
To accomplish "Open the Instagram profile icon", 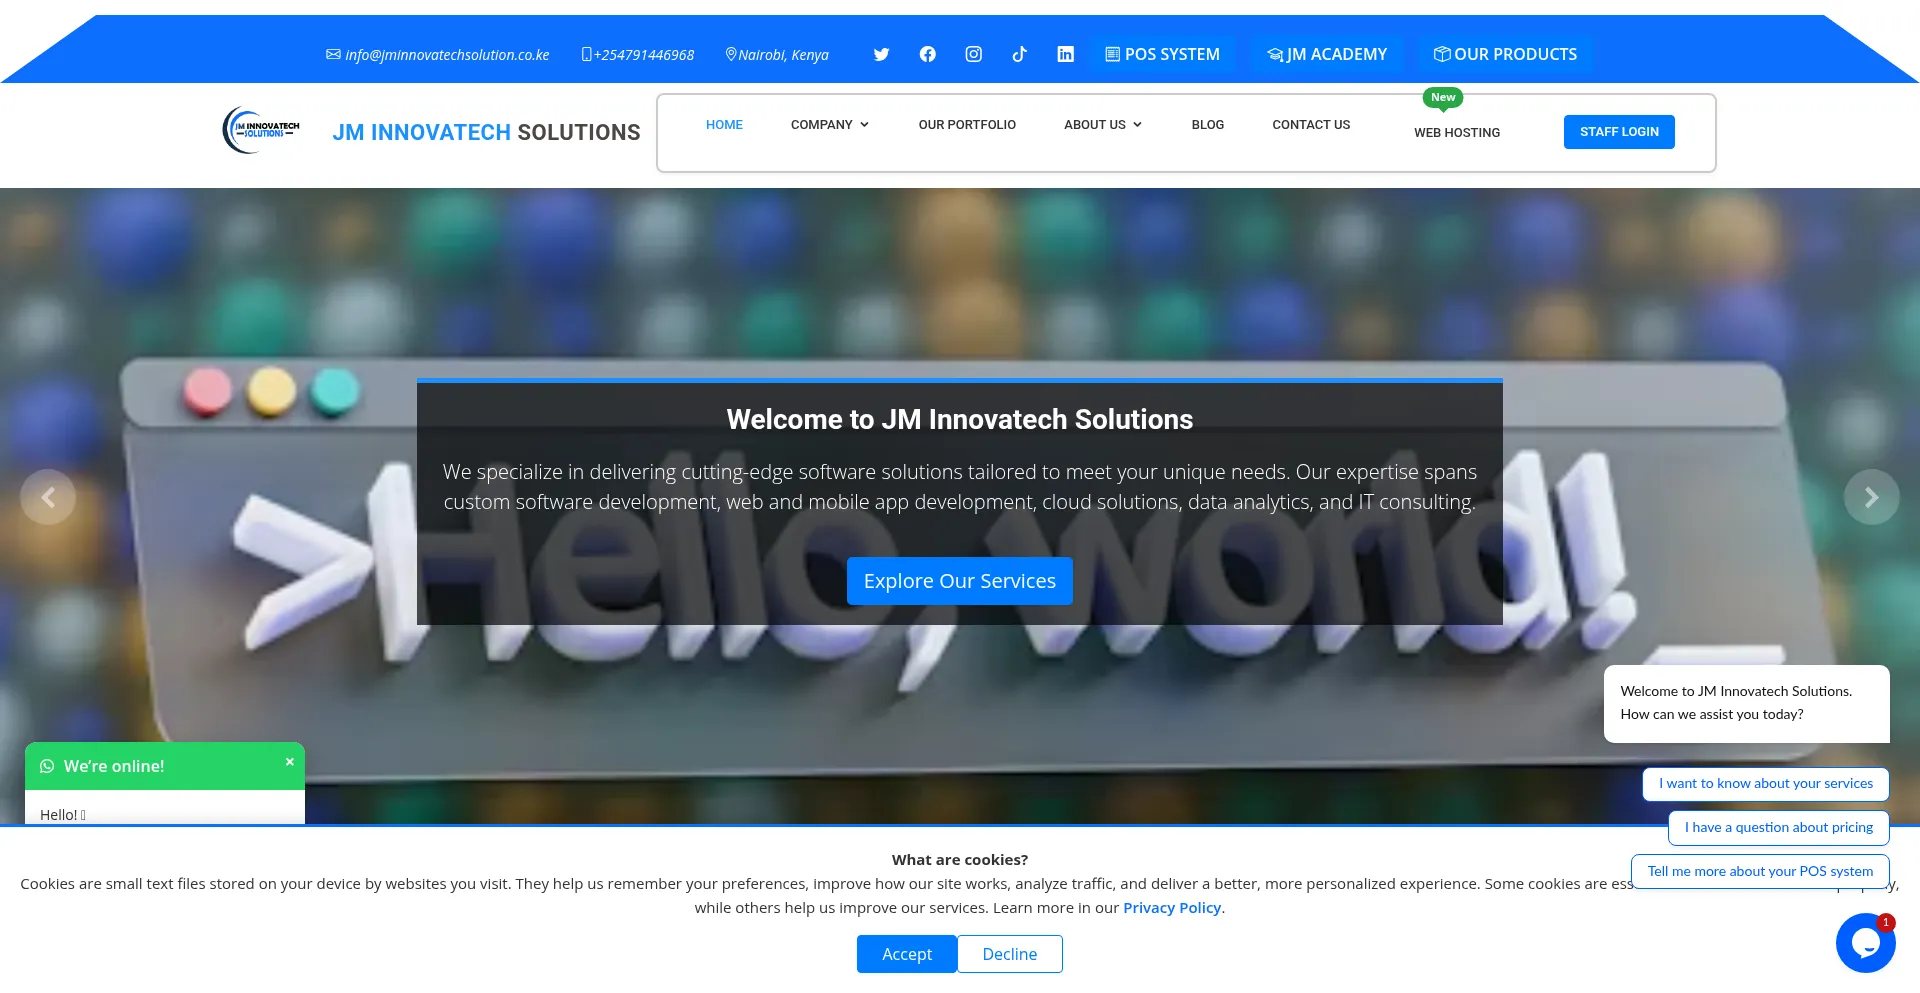I will click(x=974, y=55).
